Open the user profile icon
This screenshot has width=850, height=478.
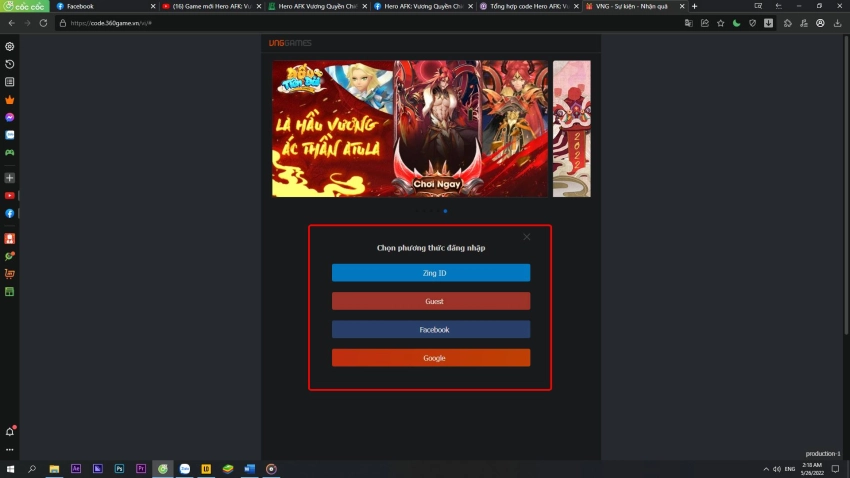point(820,23)
